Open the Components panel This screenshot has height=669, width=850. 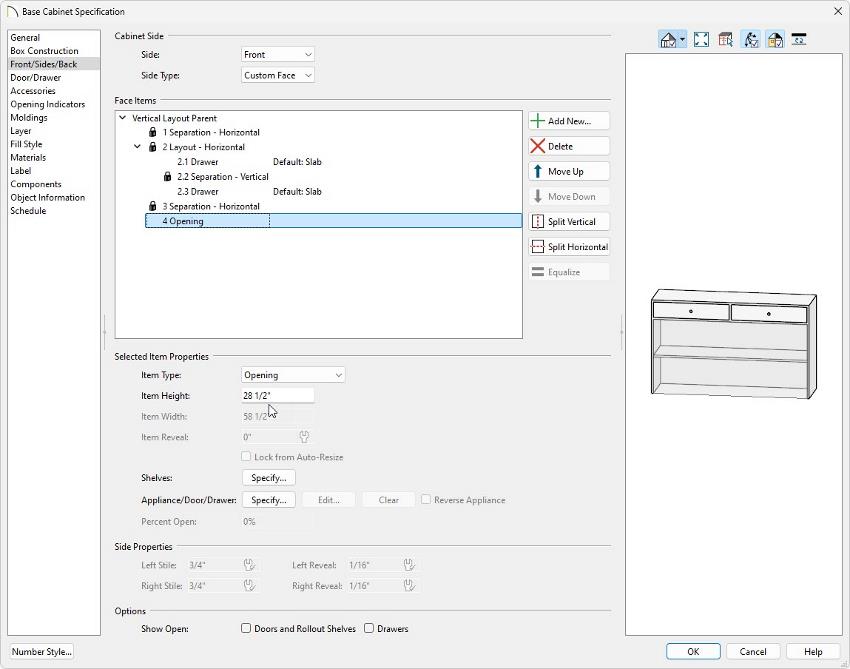click(x=36, y=184)
